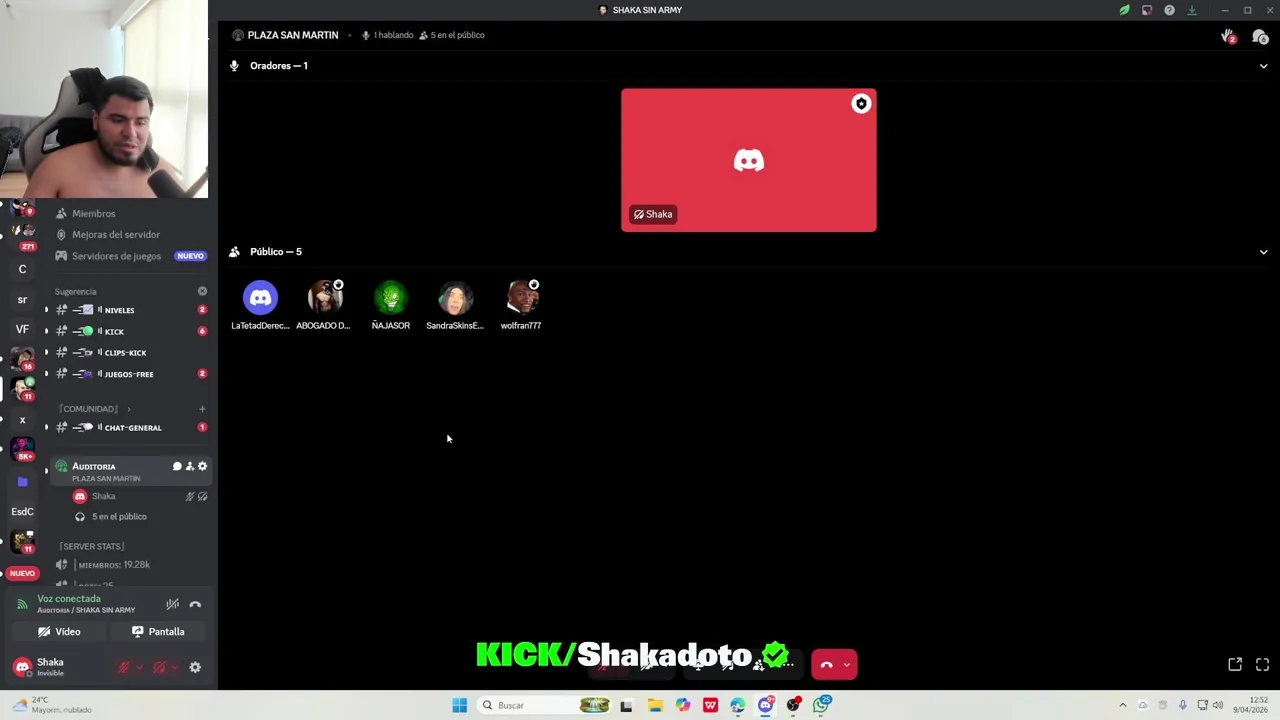The image size is (1280, 720).
Task: Open the EsdC server icon
Action: tap(22, 511)
